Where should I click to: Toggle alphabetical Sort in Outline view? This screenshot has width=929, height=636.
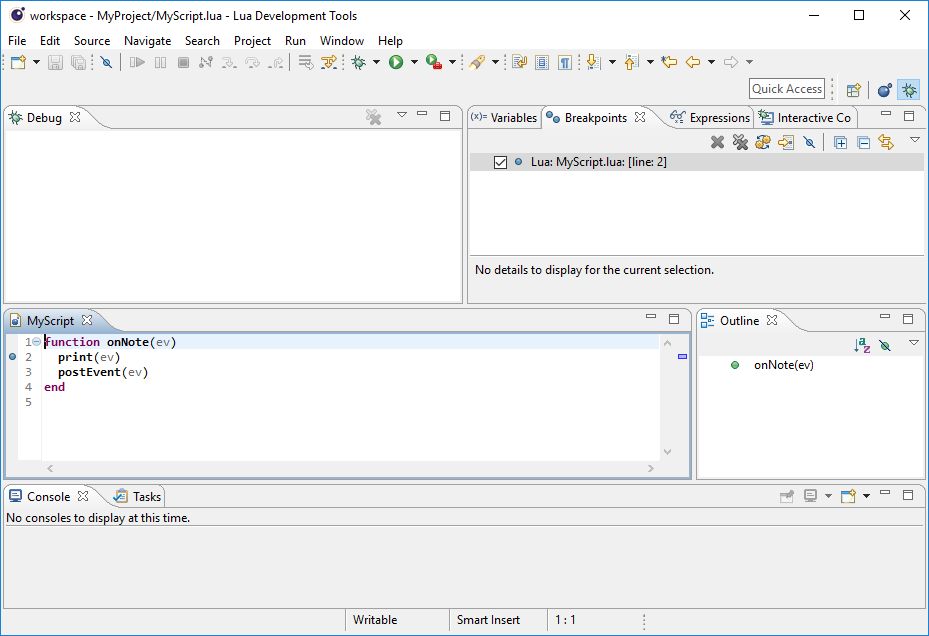coord(862,344)
